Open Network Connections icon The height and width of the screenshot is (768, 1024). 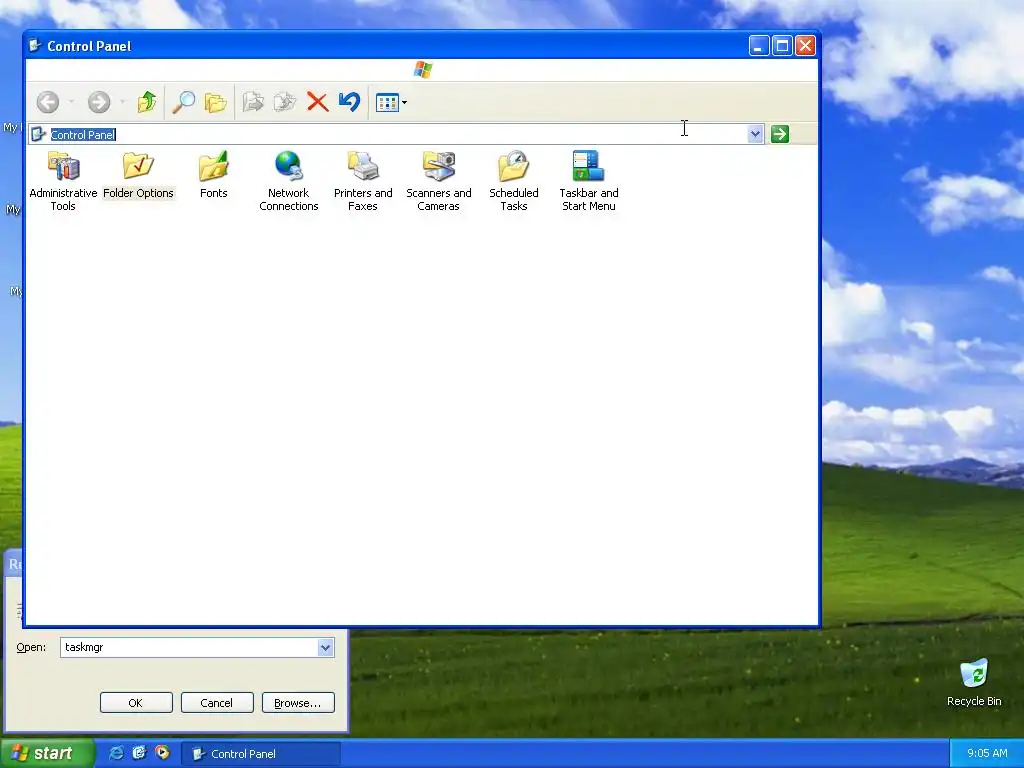(x=289, y=181)
